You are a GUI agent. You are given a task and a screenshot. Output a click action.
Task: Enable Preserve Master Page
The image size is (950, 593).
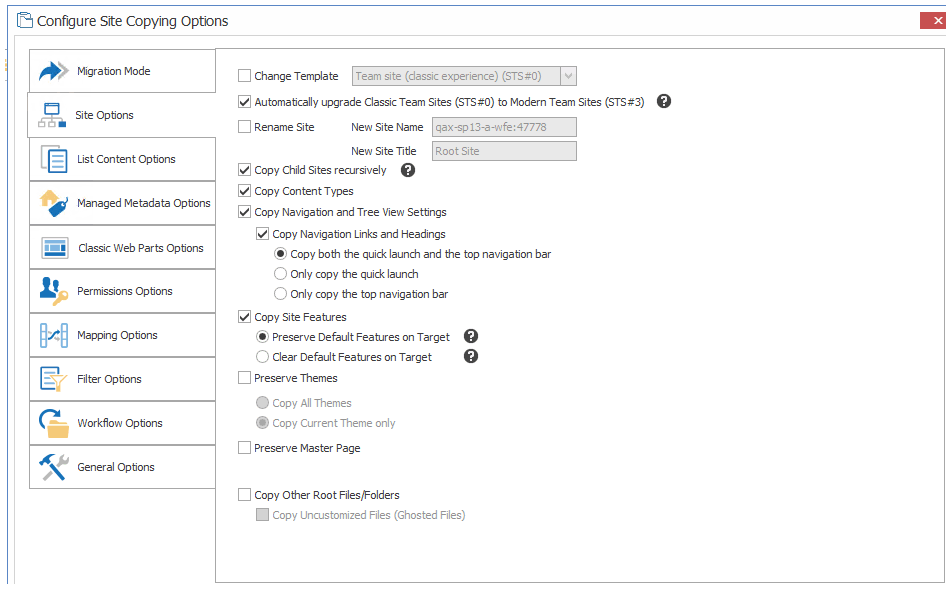coord(244,447)
